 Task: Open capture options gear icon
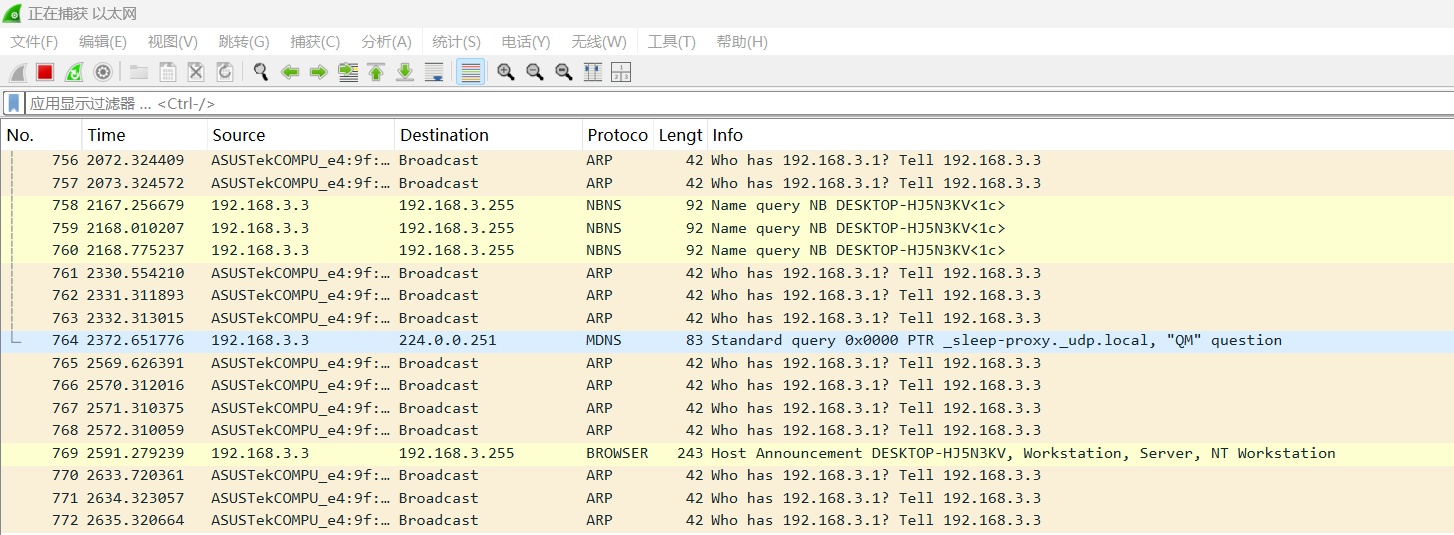pos(102,72)
